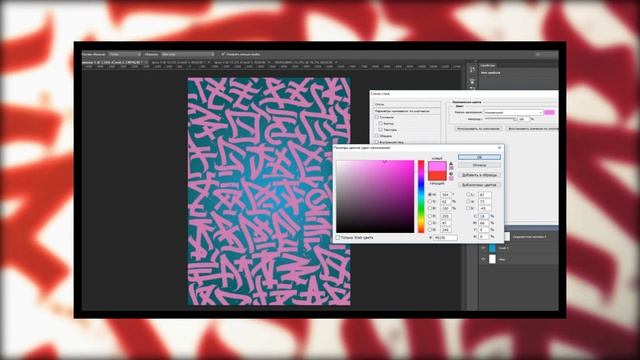Enable the Тиснение bevel checkbox
The image size is (640, 360).
(376, 117)
